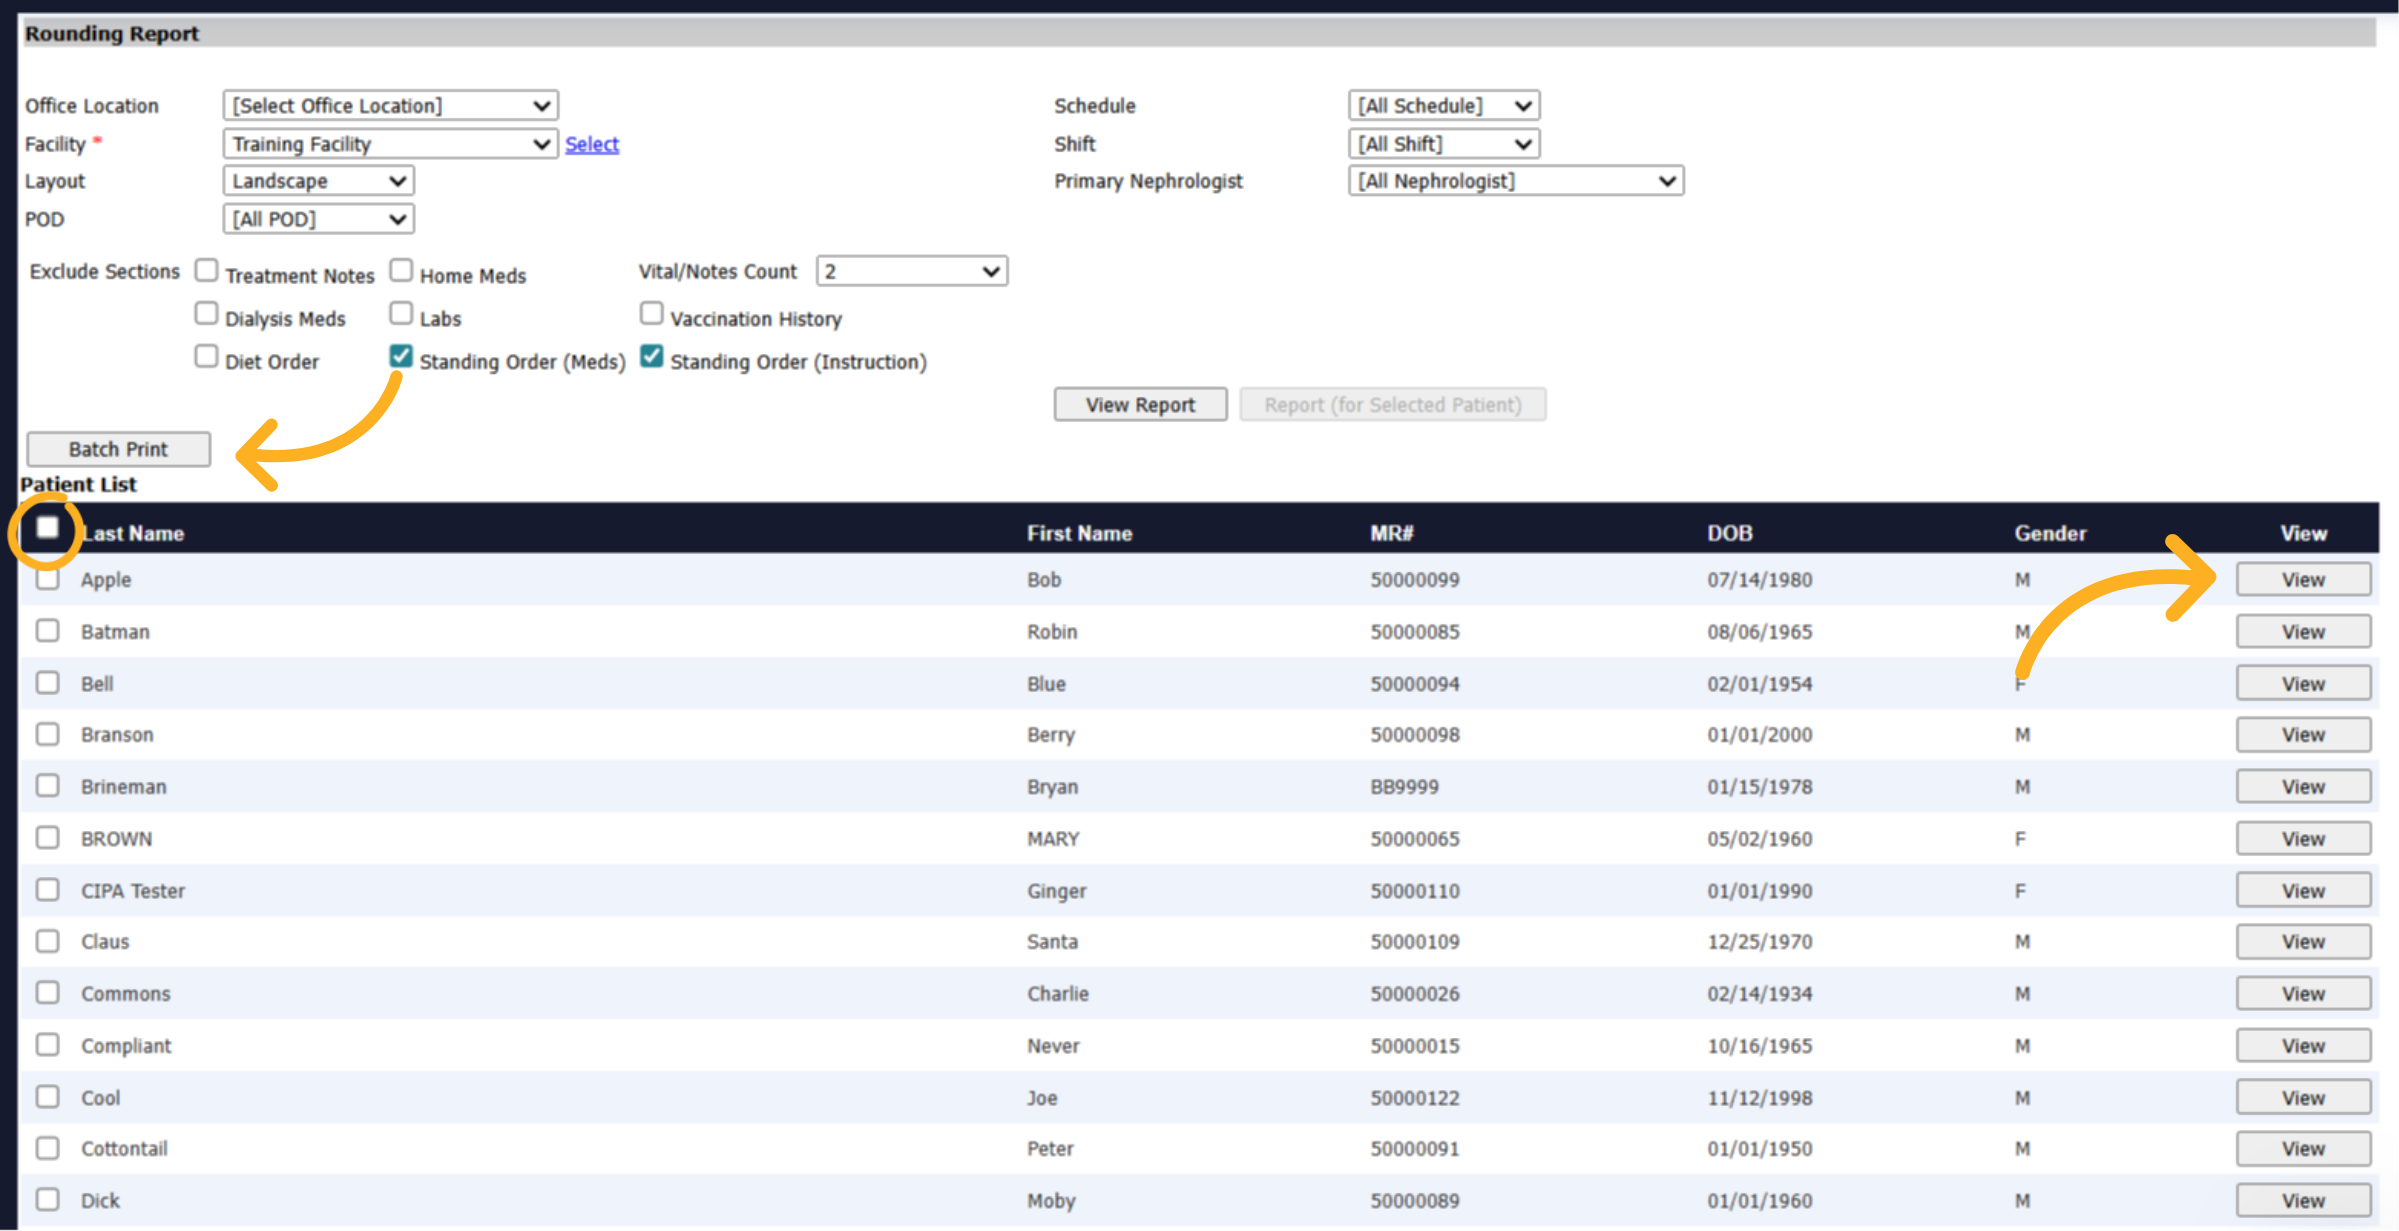This screenshot has width=2399, height=1231.
Task: Select the checkbox for patient Claus
Action: [x=47, y=941]
